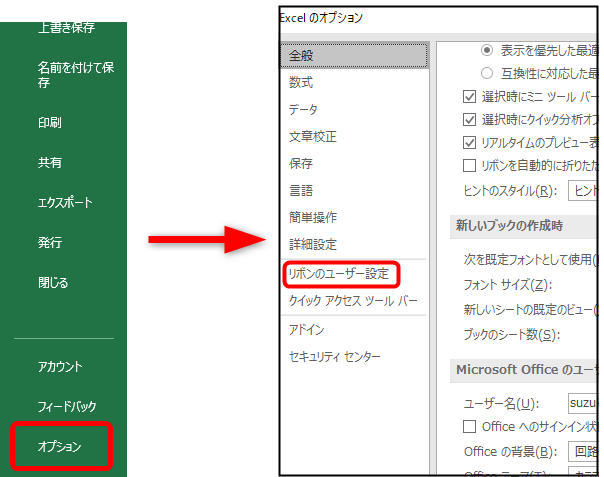Uncheck 選択時にミニ ツール バー checkbox

pyautogui.click(x=469, y=97)
